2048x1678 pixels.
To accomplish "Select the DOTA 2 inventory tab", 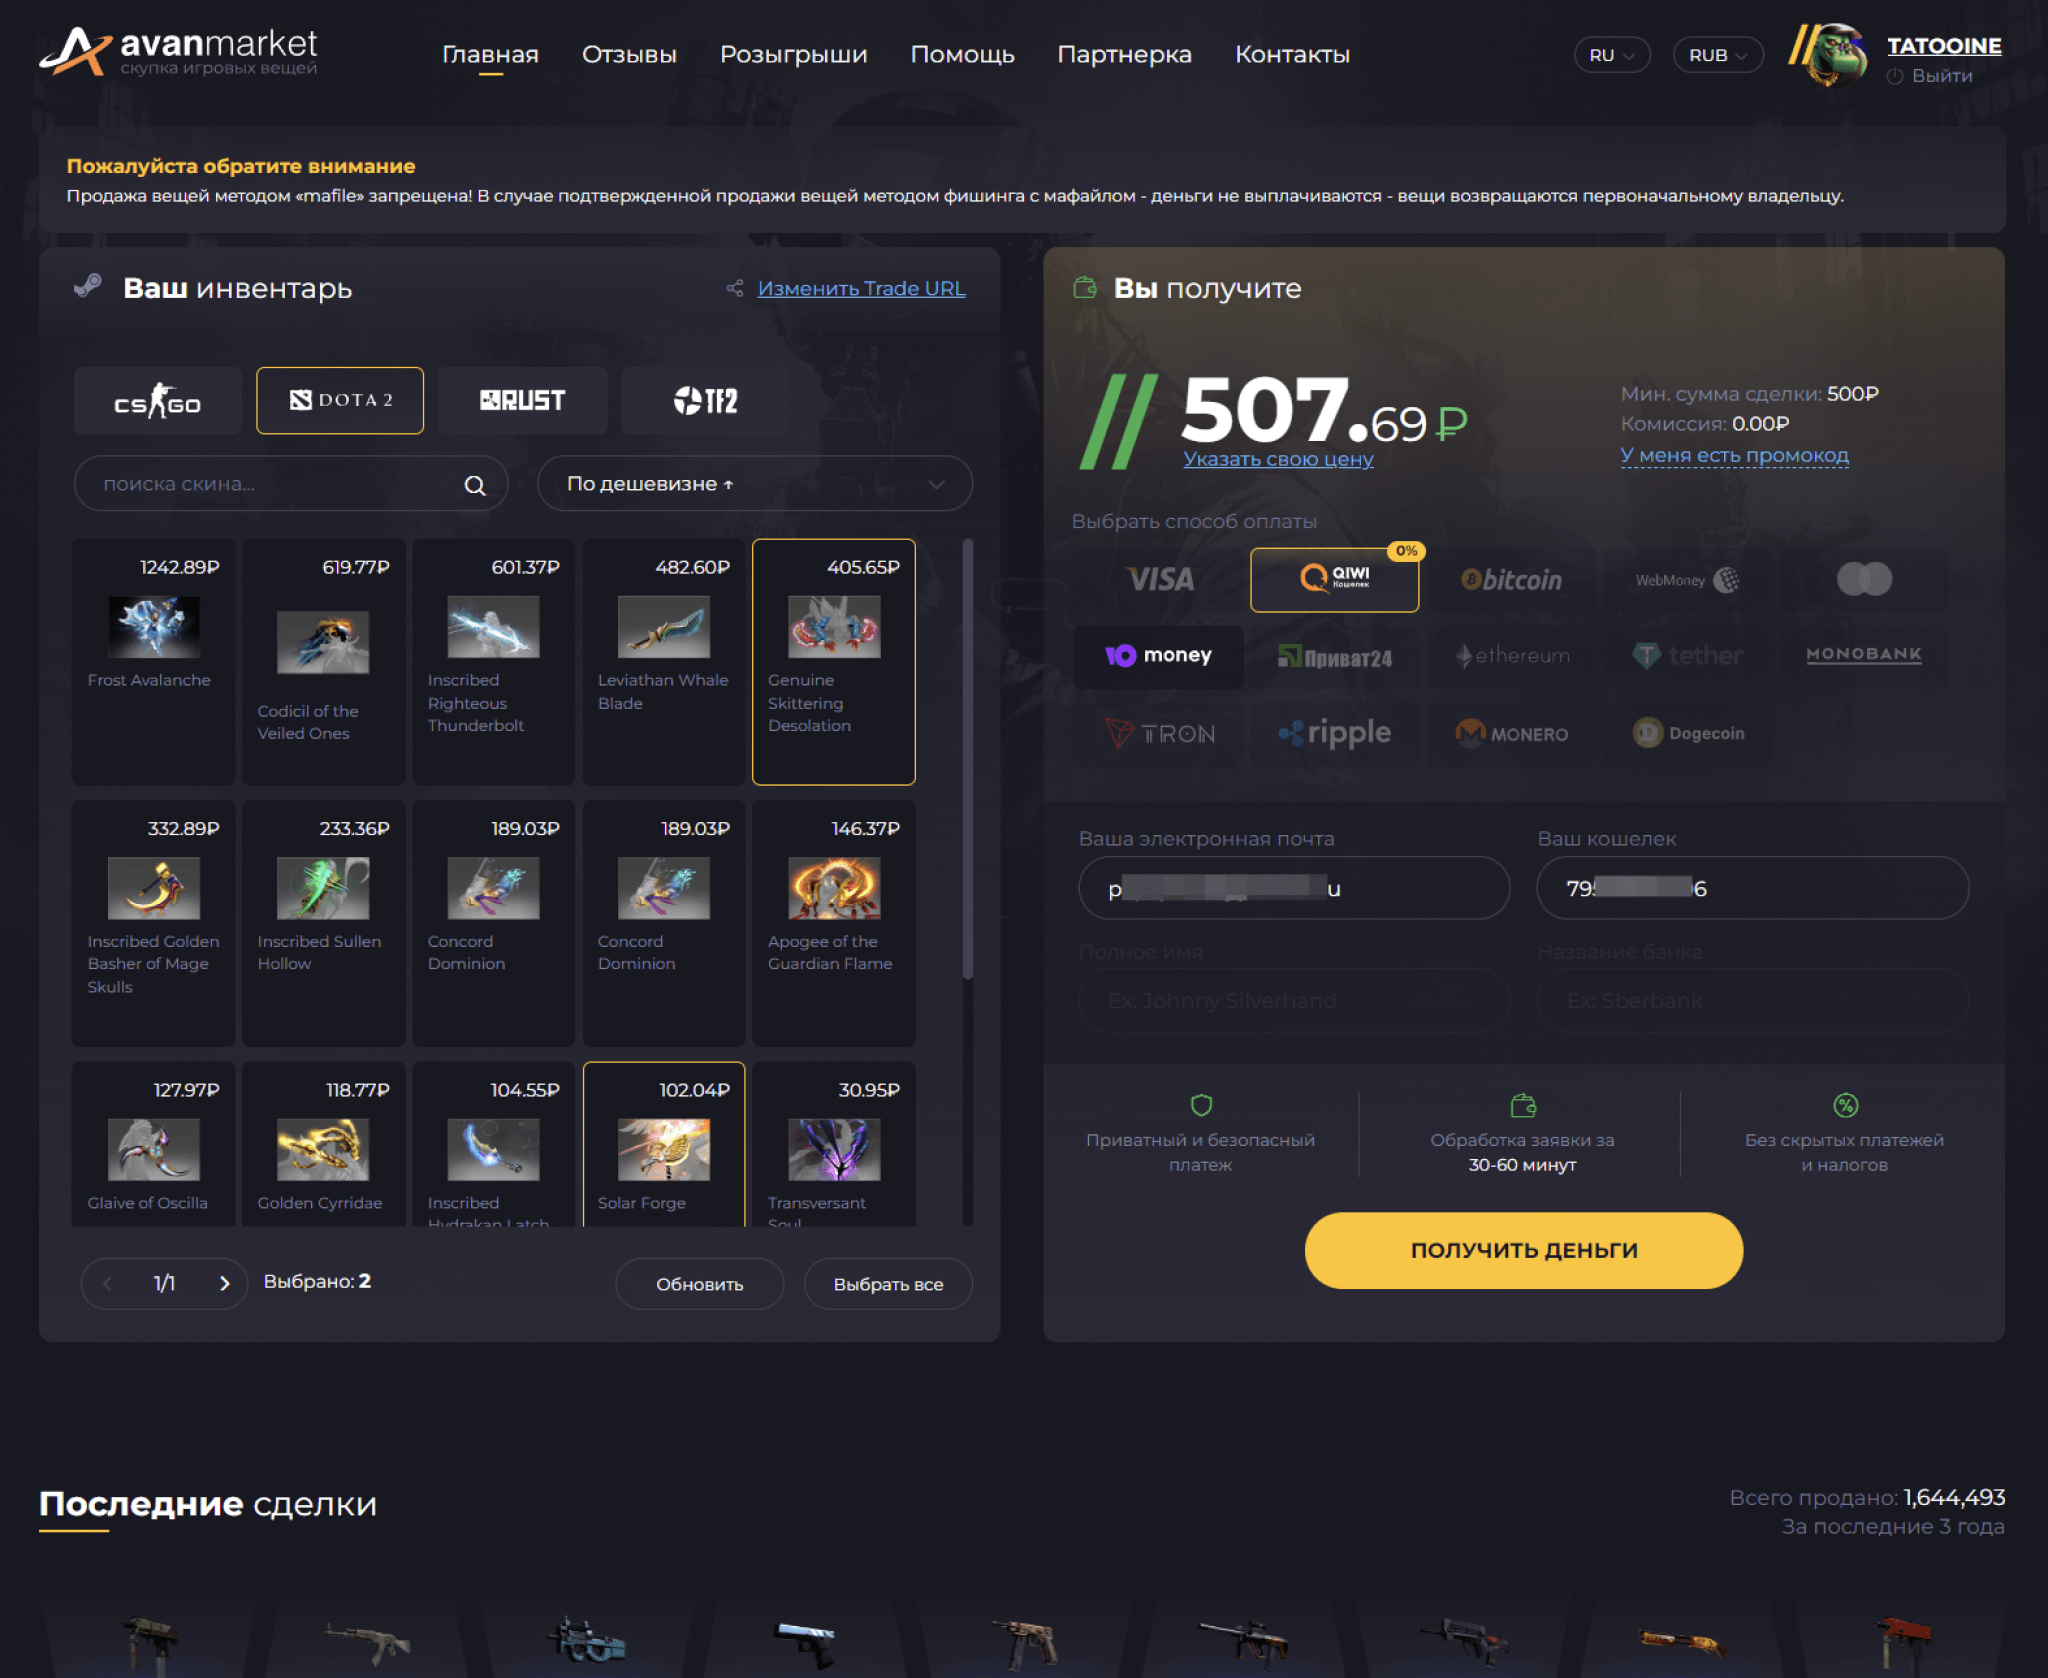I will click(338, 400).
